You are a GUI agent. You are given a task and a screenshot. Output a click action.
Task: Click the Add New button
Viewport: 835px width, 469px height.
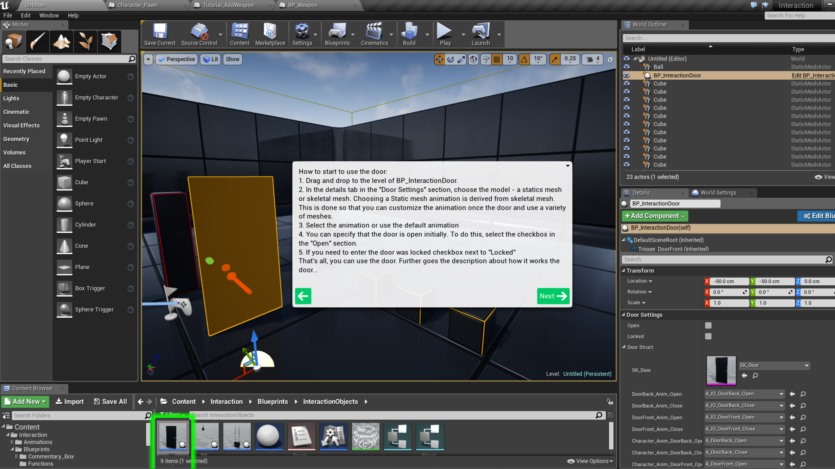pyautogui.click(x=24, y=401)
